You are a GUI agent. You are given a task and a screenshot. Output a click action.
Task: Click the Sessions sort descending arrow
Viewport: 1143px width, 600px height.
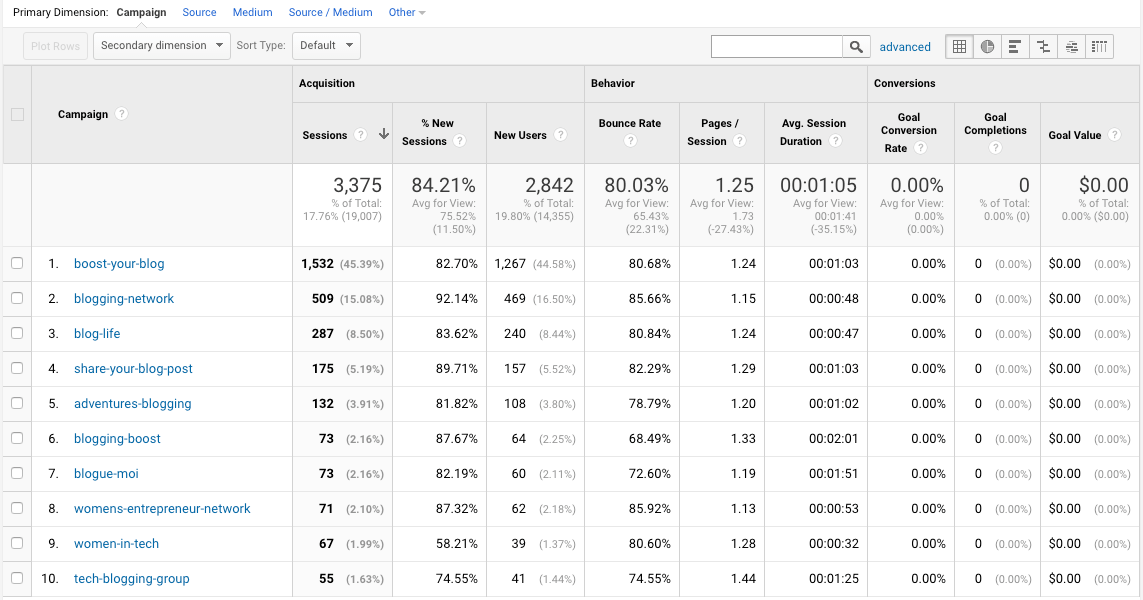(383, 134)
